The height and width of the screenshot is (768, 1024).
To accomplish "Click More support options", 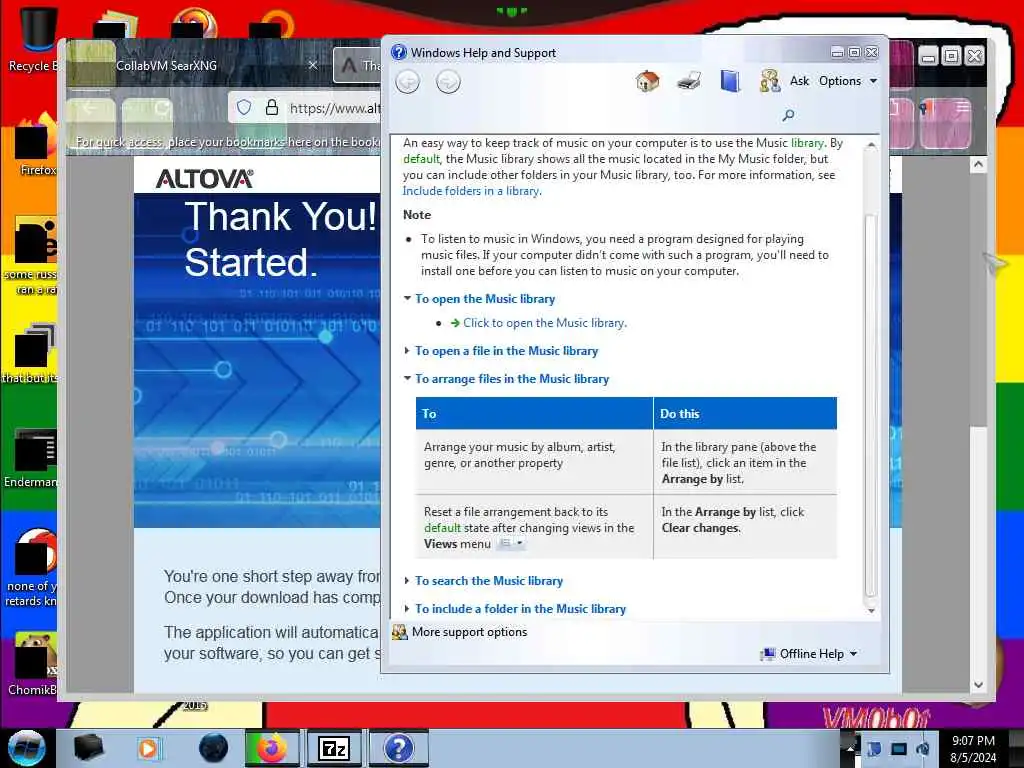I will [469, 632].
